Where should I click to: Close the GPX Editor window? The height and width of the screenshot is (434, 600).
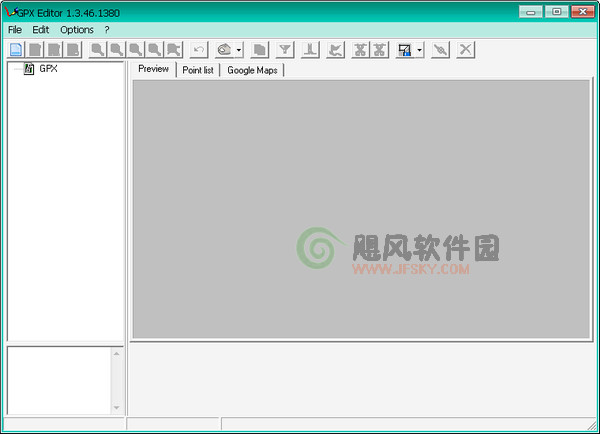click(x=582, y=12)
